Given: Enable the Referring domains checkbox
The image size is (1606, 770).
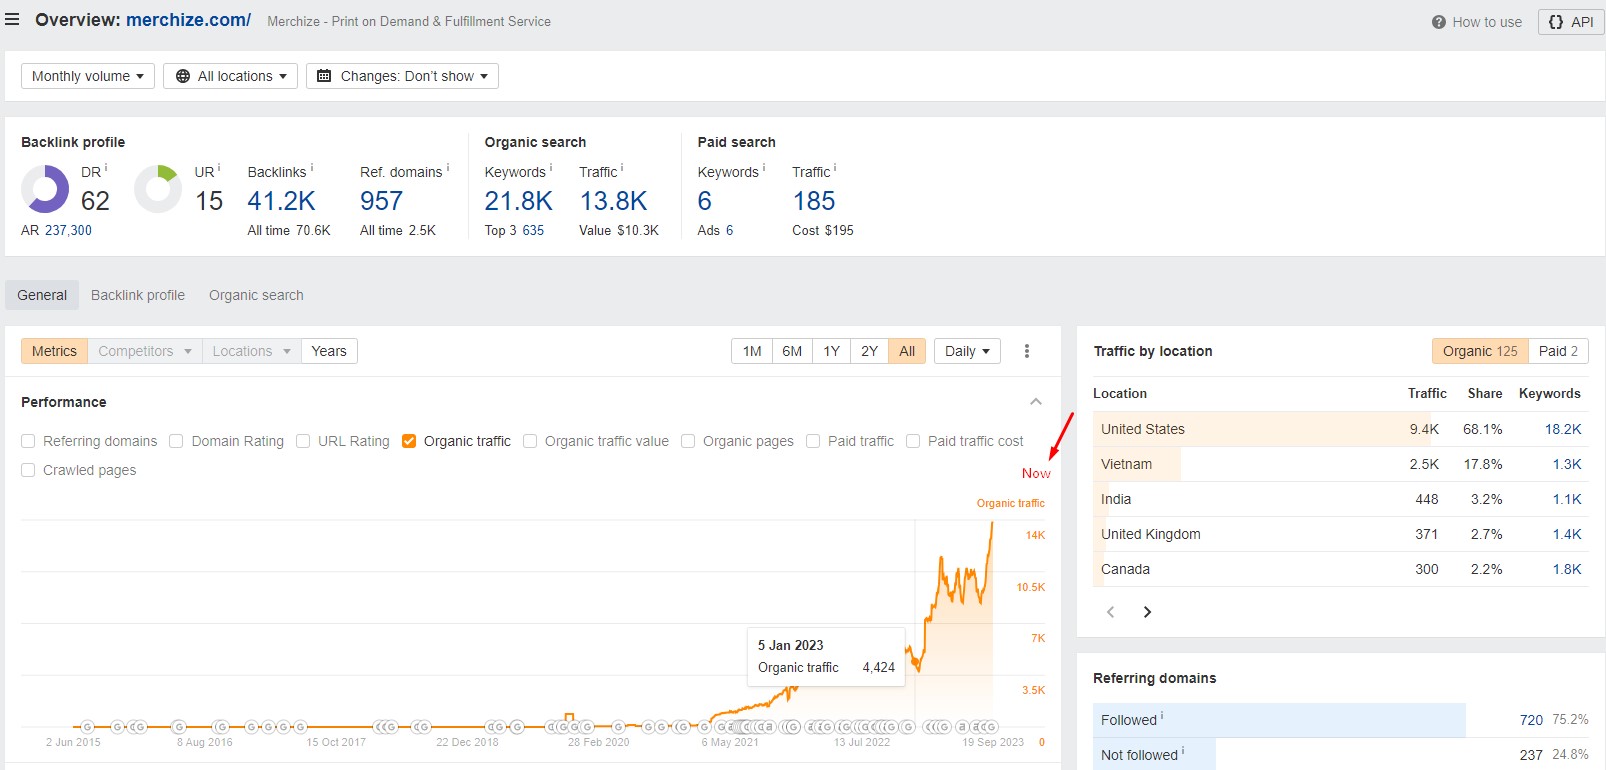Looking at the screenshot, I should click(x=28, y=441).
